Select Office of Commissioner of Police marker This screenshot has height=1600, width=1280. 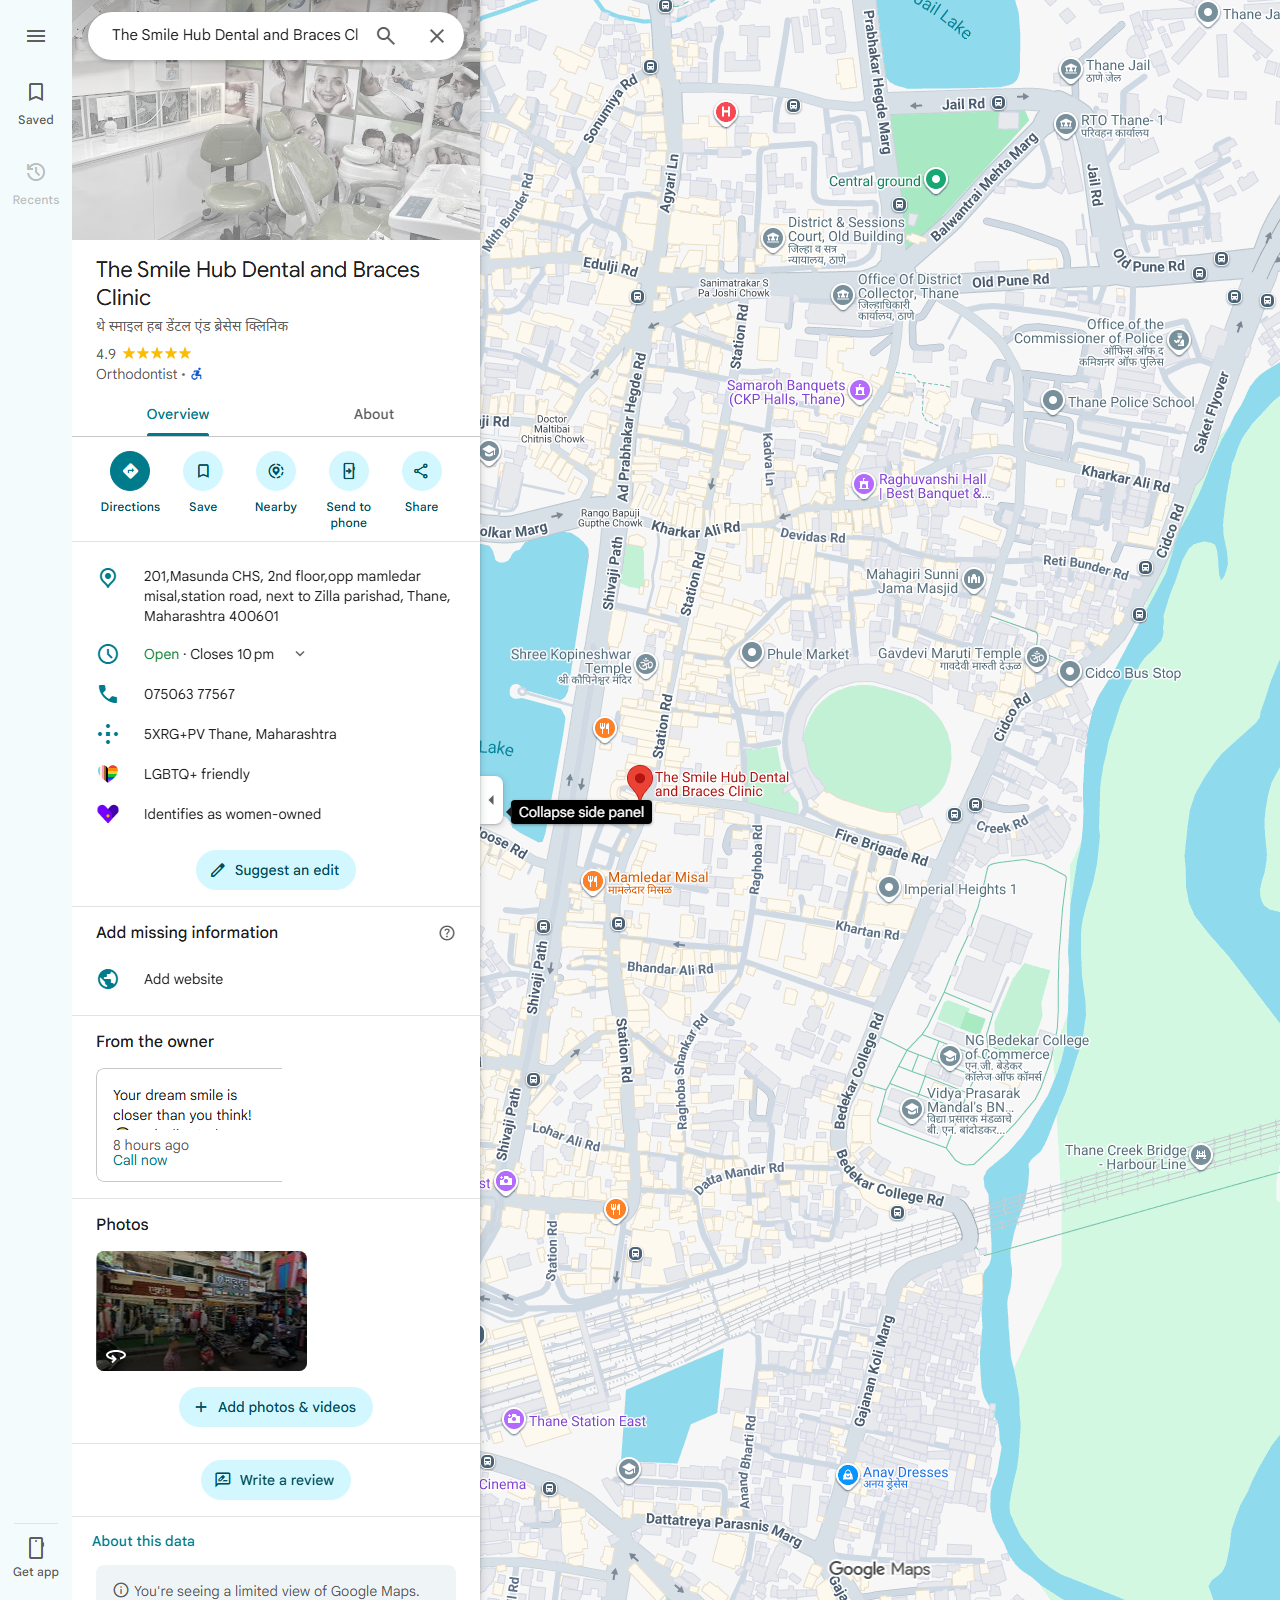click(x=1179, y=340)
